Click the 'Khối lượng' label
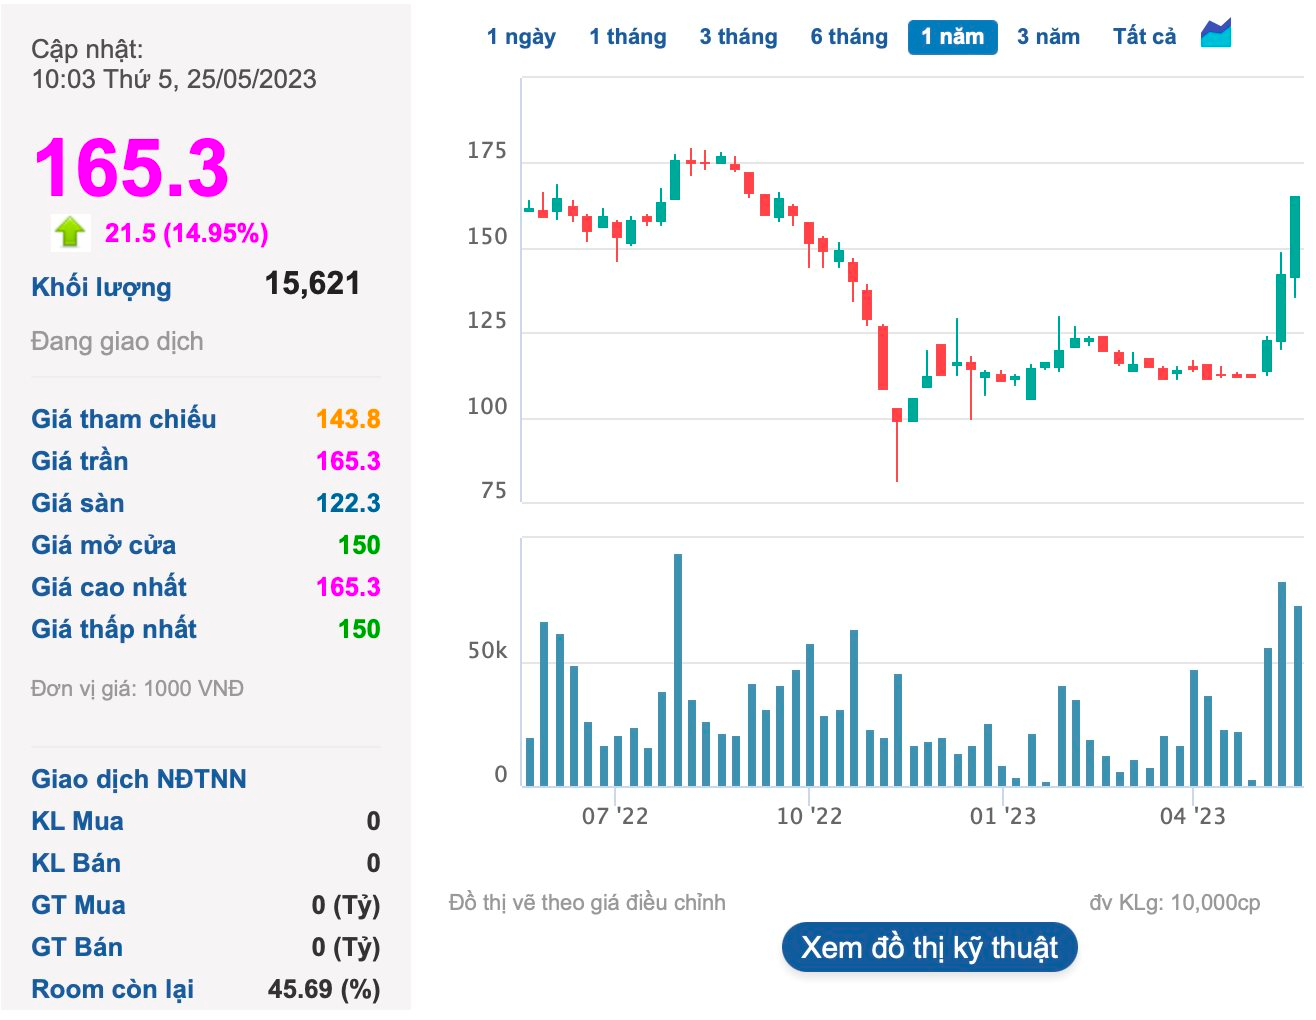Viewport: 1316px width, 1020px height. tap(101, 287)
